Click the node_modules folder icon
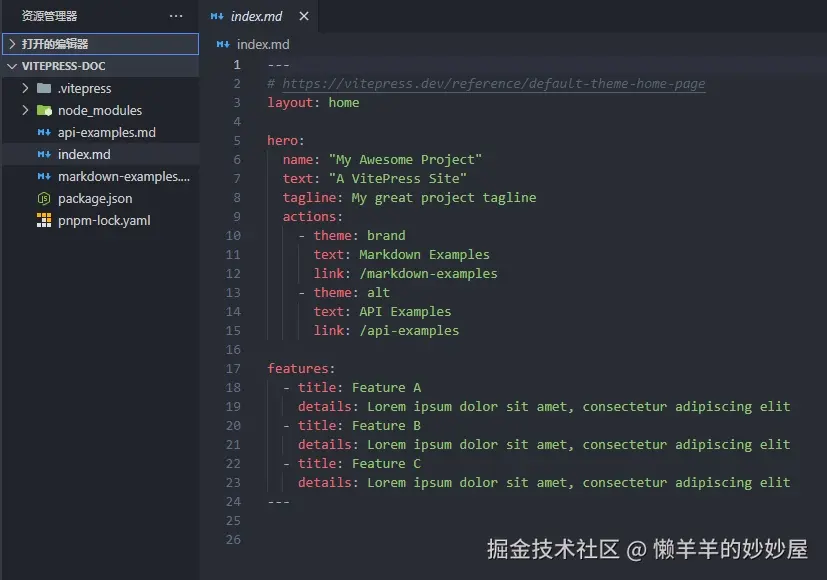This screenshot has width=827, height=580. (x=44, y=110)
